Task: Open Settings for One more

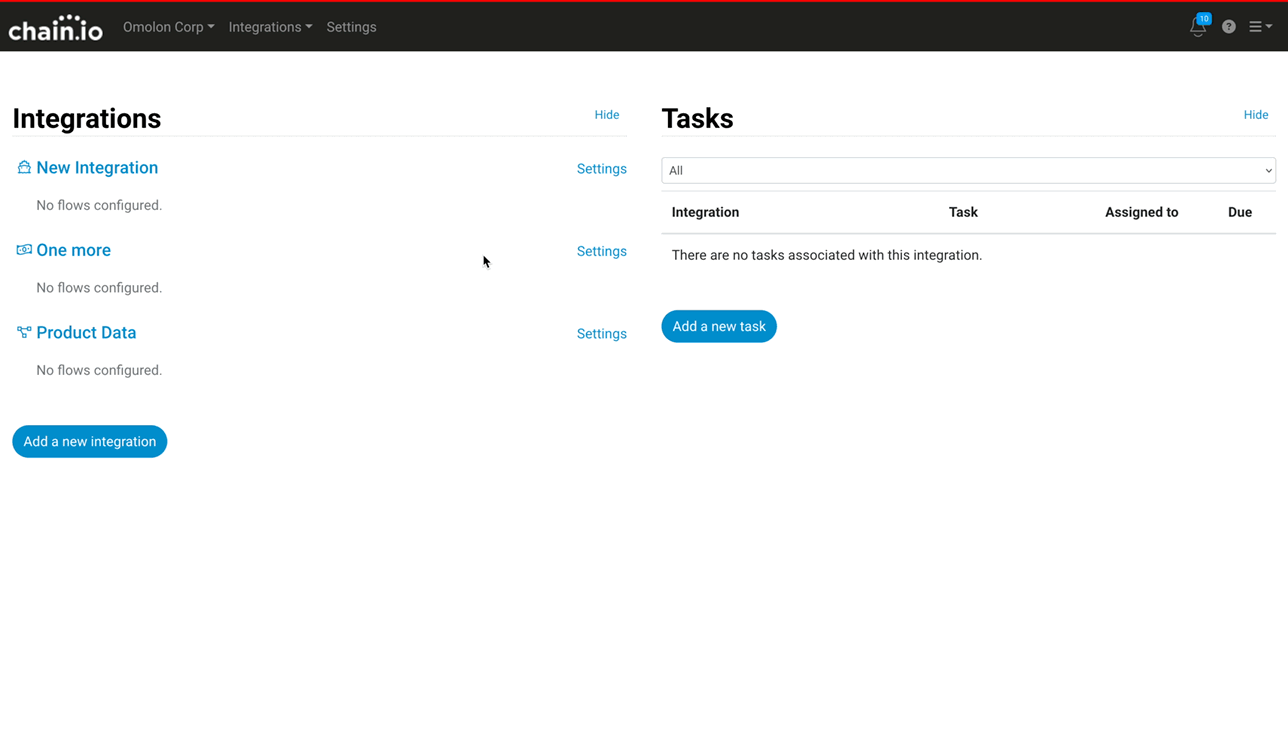Action: [601, 251]
